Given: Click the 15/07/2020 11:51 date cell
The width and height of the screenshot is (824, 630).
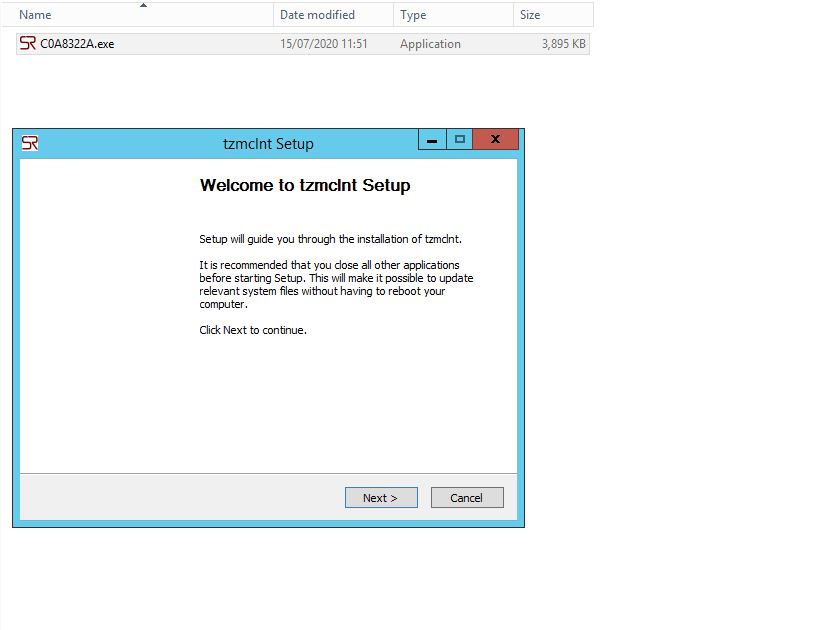Looking at the screenshot, I should click(x=324, y=44).
